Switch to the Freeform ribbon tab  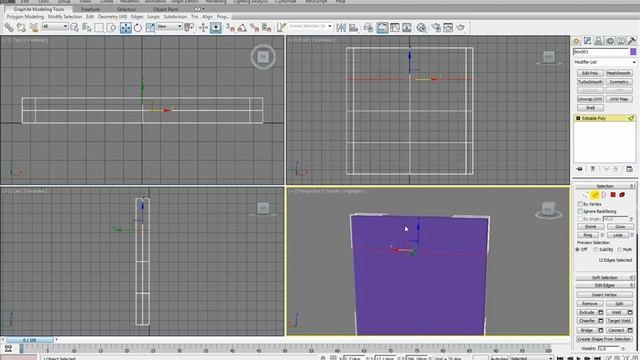90,9
